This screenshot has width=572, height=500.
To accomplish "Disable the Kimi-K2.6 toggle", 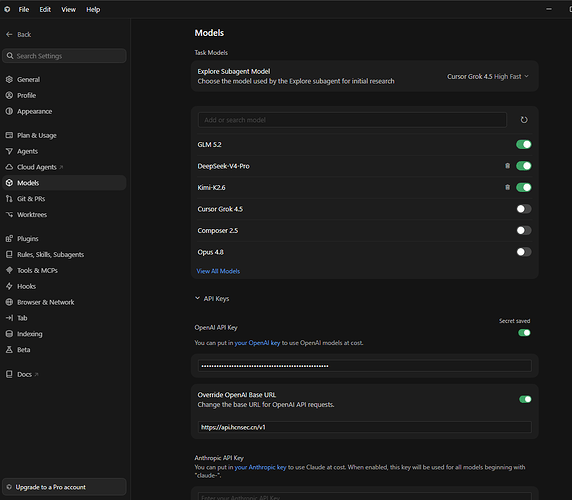I will (x=523, y=187).
